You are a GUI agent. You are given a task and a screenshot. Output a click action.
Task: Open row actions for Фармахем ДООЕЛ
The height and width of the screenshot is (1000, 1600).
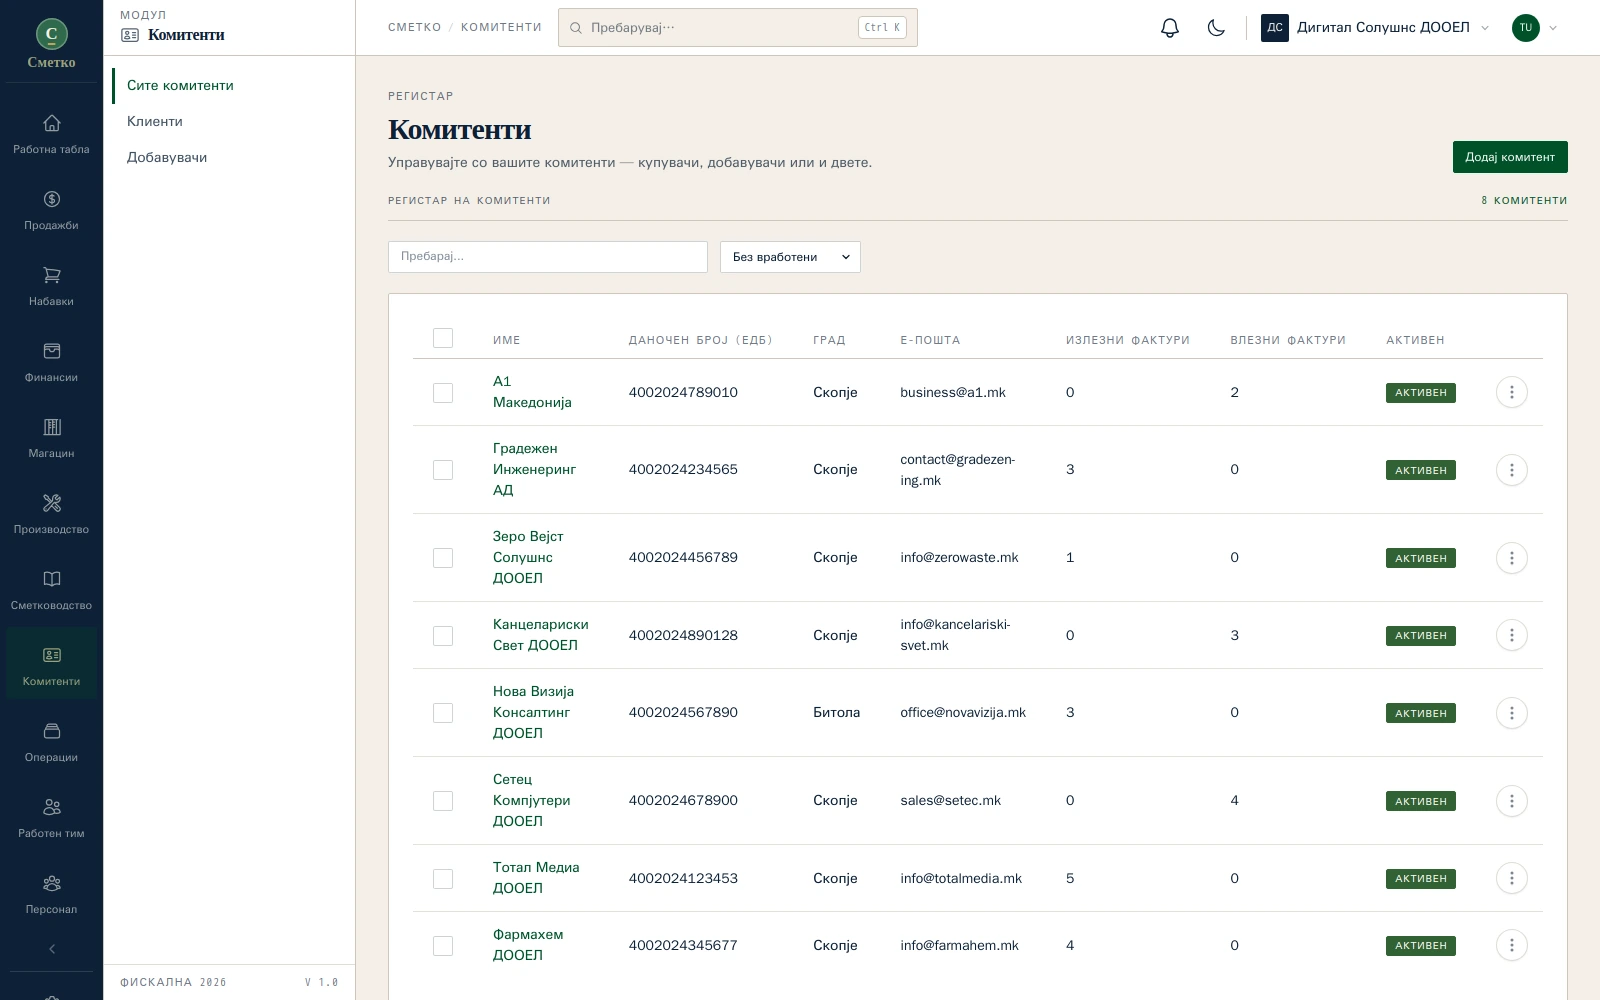1511,945
